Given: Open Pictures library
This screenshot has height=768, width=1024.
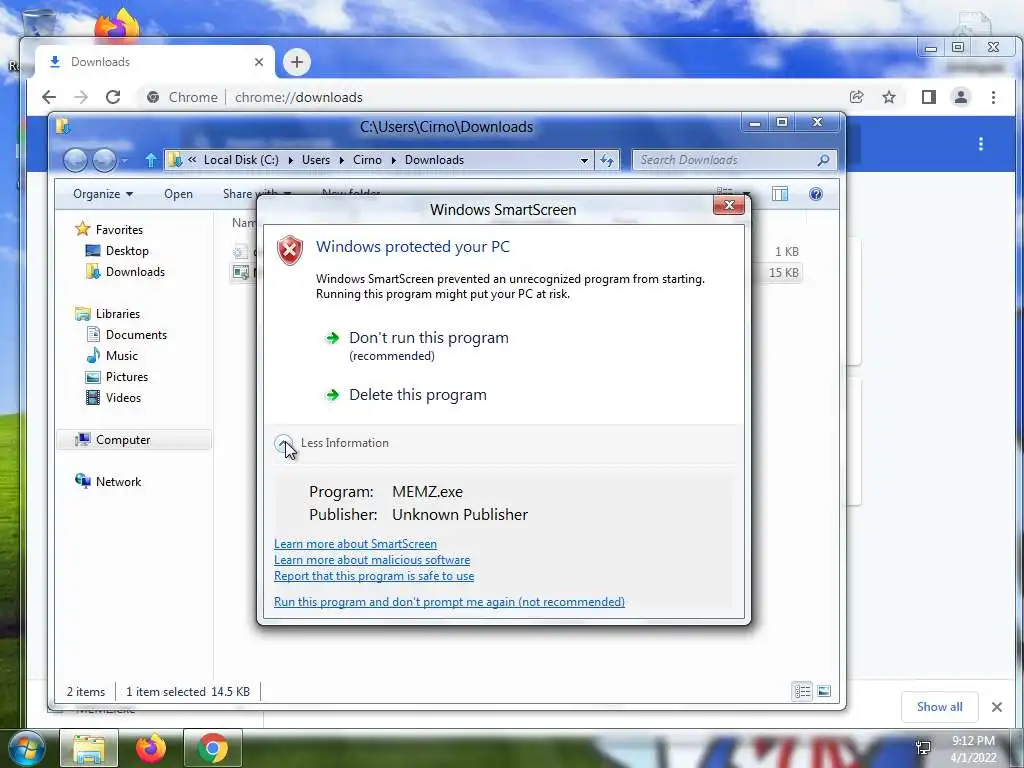Looking at the screenshot, I should [127, 377].
